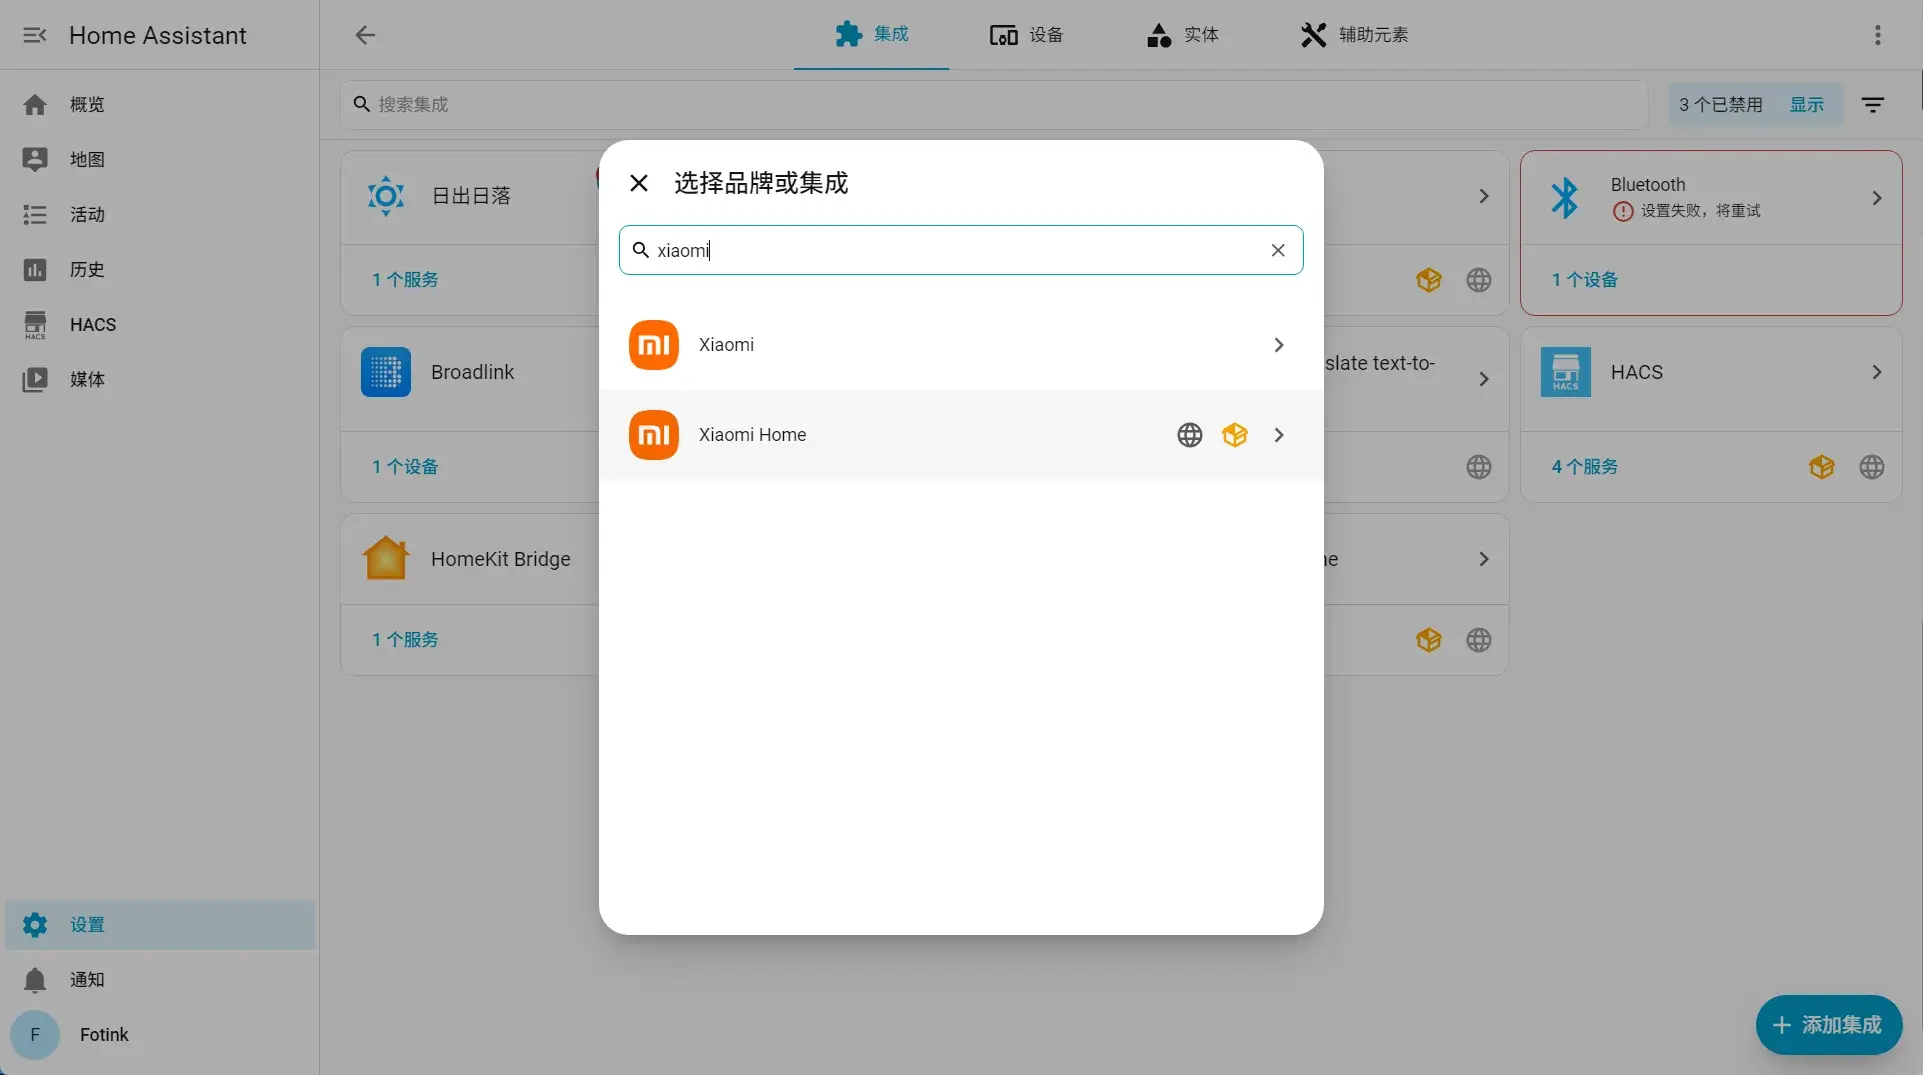The width and height of the screenshot is (1923, 1075).
Task: Go back with the arrow icon
Action: click(x=365, y=35)
